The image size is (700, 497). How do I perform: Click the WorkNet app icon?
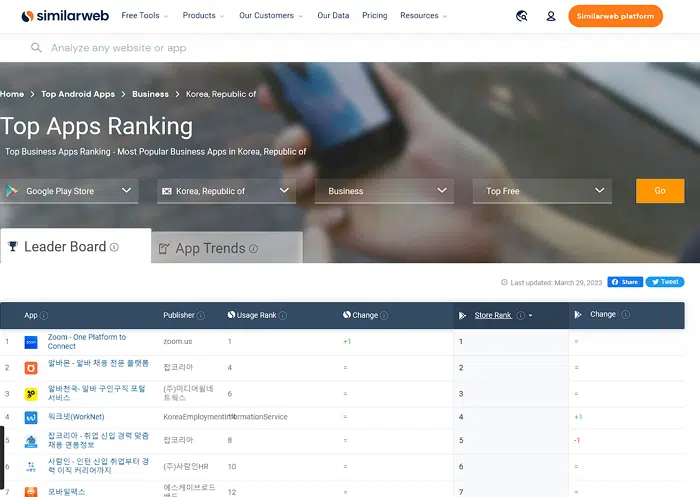pos(31,418)
